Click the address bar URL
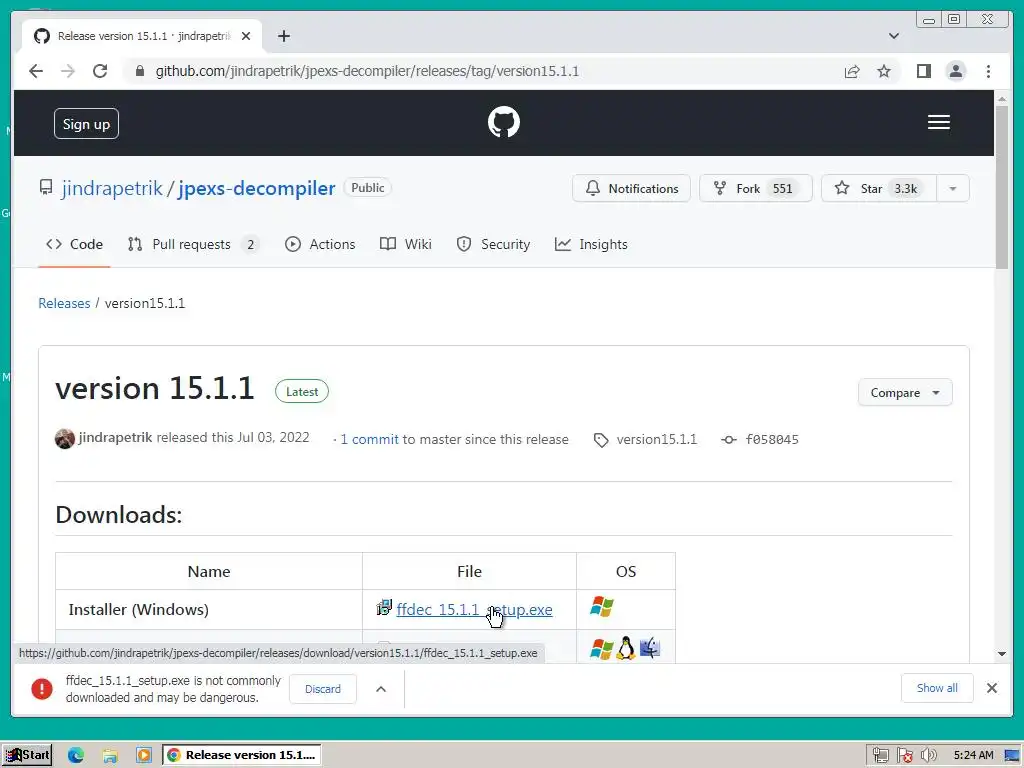Image resolution: width=1024 pixels, height=768 pixels. 367,71
